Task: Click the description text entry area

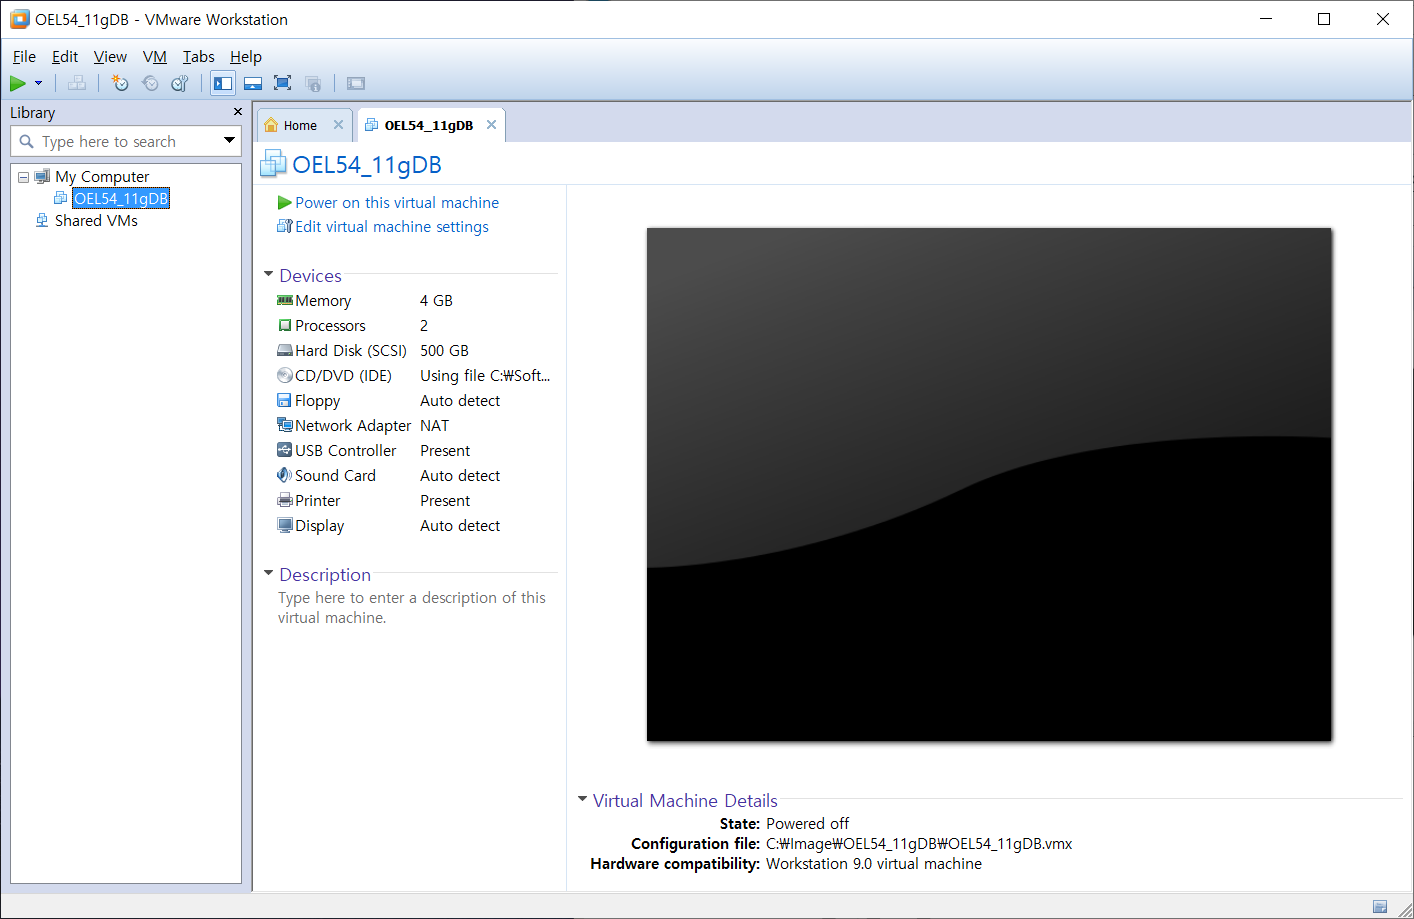Action: 412,608
